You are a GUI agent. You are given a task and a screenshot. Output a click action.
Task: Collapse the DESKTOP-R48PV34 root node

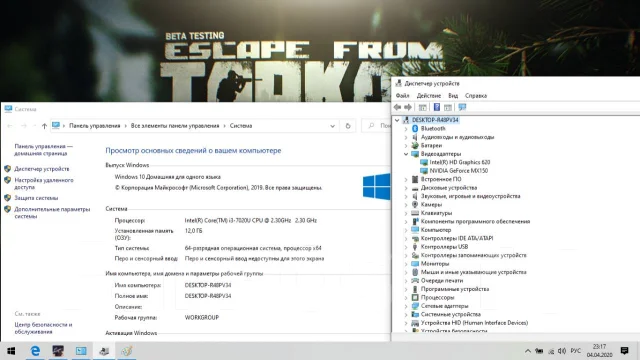click(x=397, y=120)
